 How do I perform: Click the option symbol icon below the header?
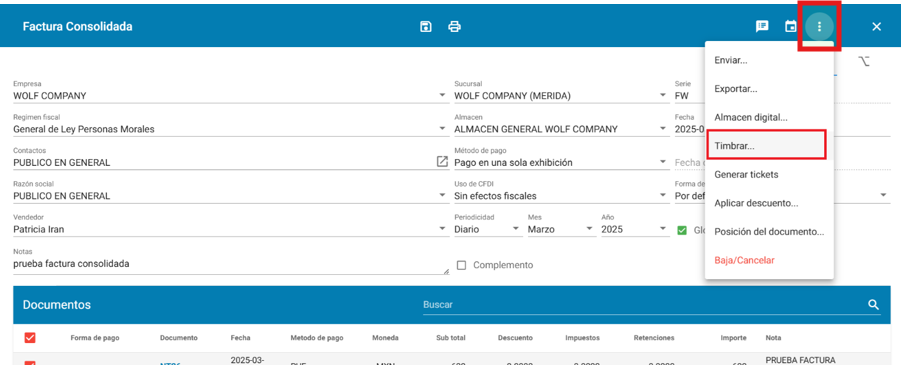coord(864,61)
